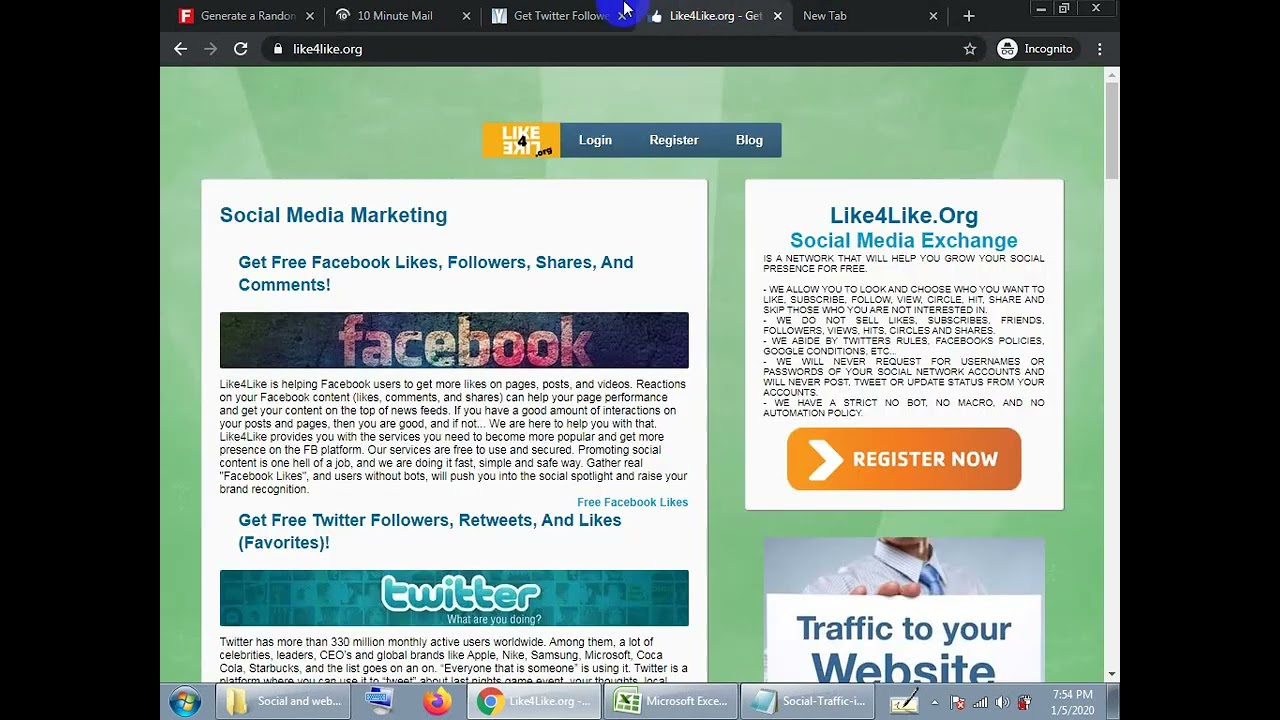Close the 10 Minute Mail tab

466,16
